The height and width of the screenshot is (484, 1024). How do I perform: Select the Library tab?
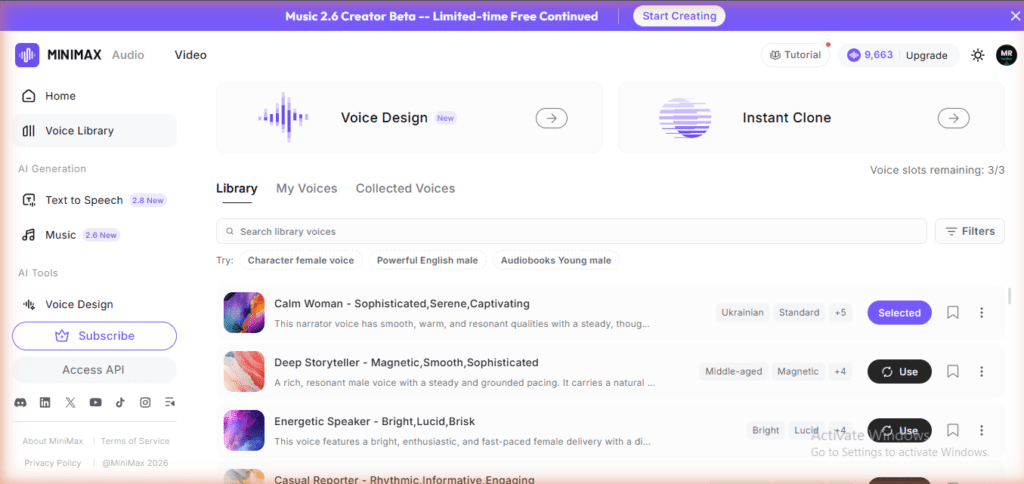(236, 189)
